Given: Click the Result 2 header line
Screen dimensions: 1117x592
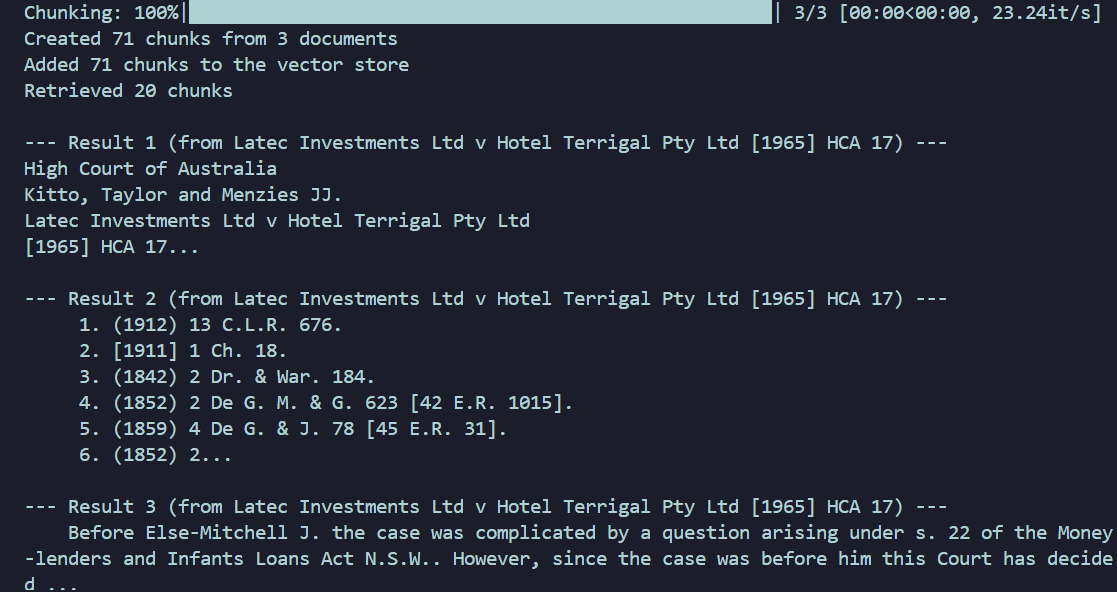Looking at the screenshot, I should (485, 299).
